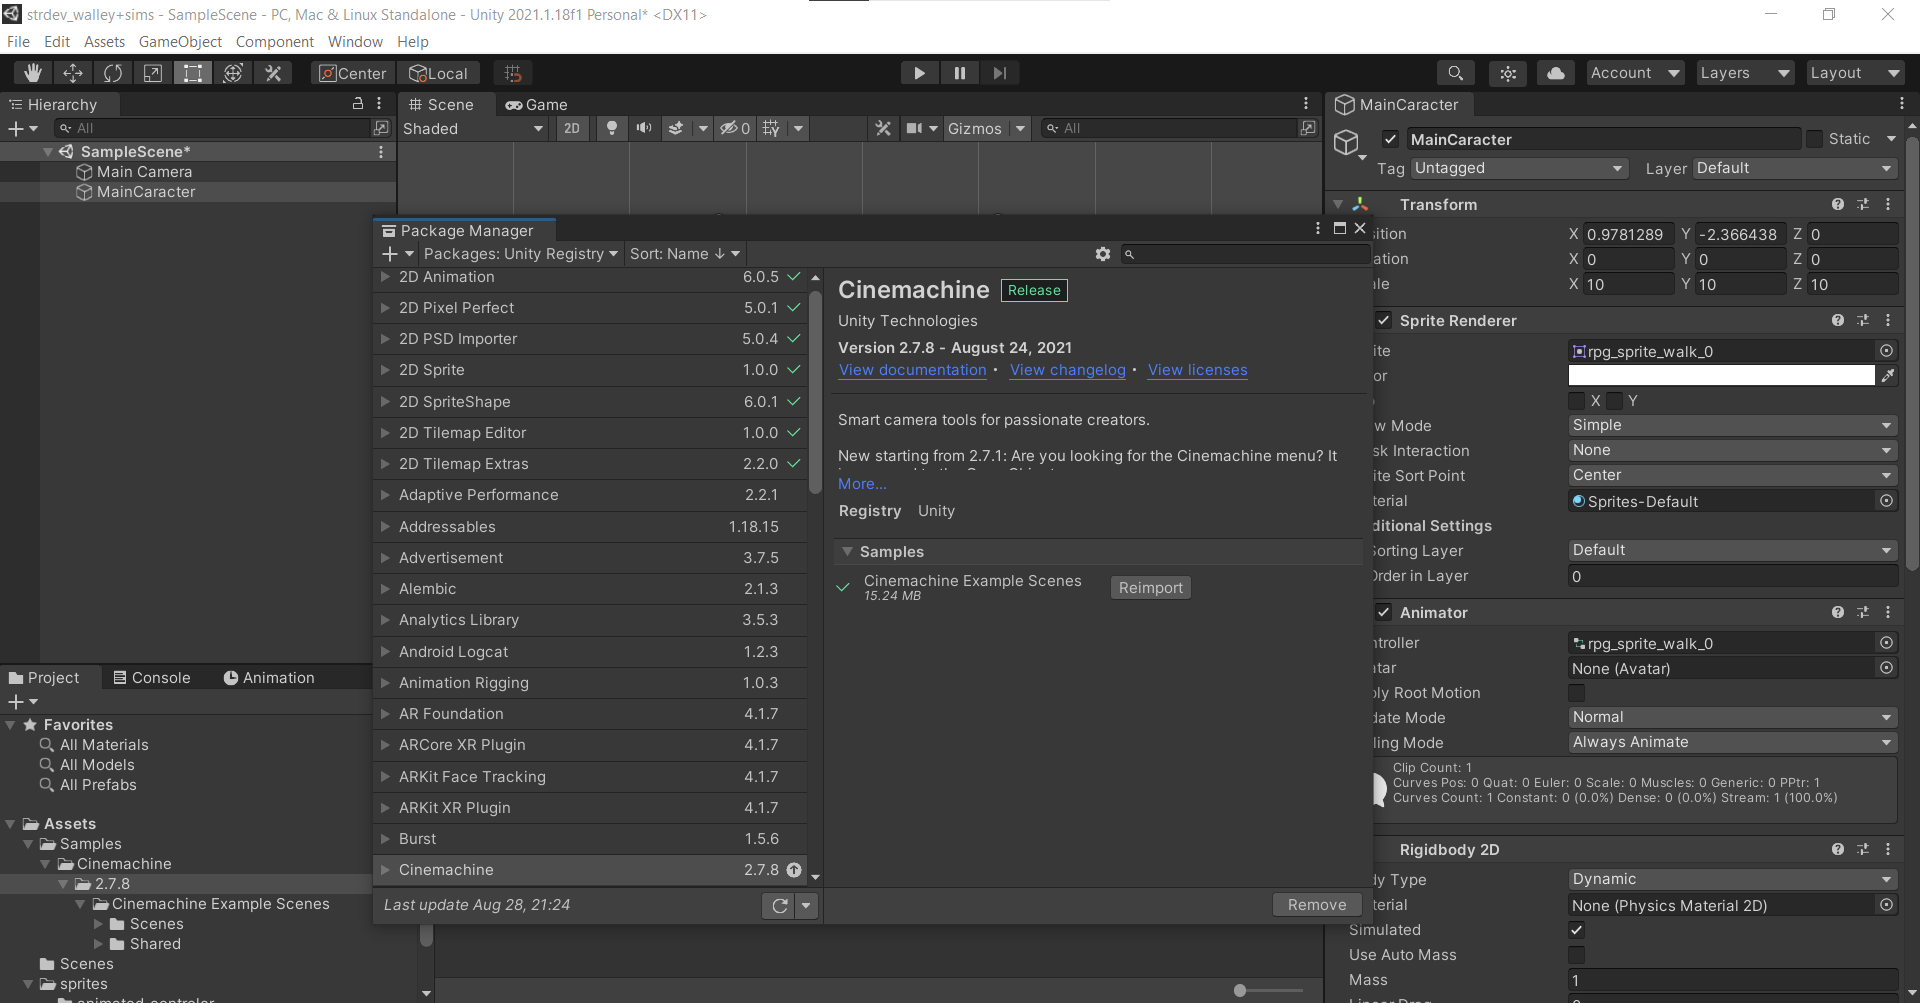Enable the Static checkbox
The image size is (1920, 1003).
pos(1814,139)
